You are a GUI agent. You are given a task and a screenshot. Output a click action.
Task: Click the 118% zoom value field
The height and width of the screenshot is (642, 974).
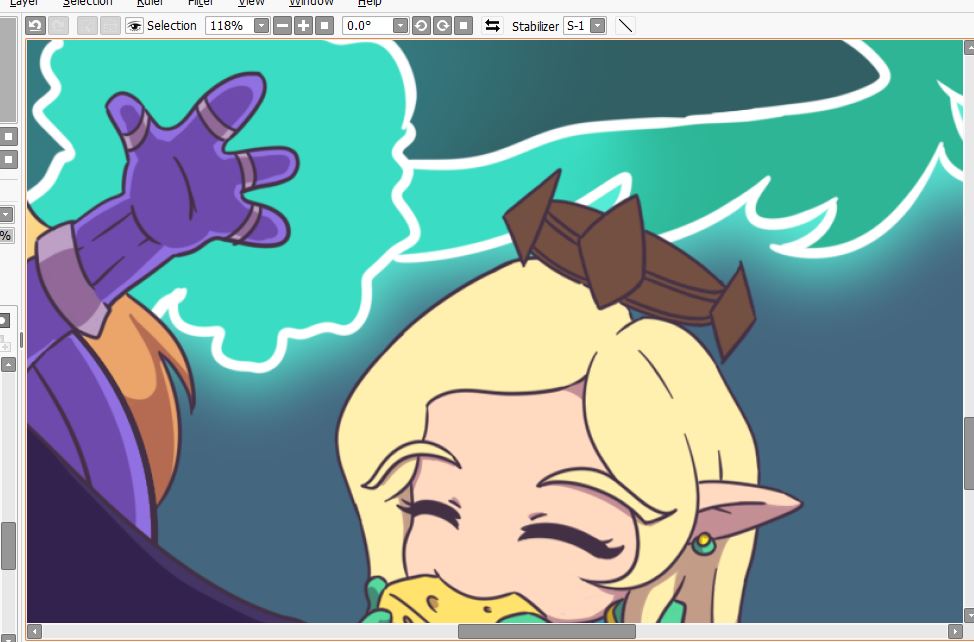tap(229, 25)
